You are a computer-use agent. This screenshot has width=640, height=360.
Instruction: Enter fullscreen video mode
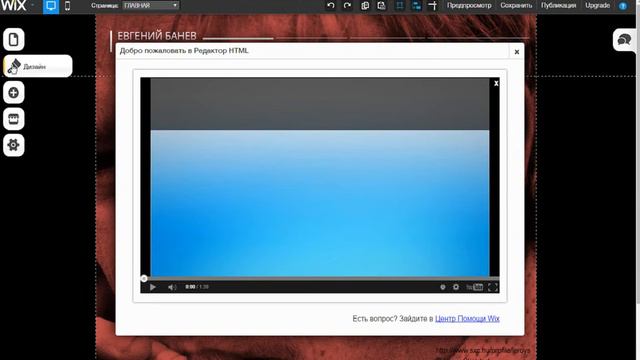click(x=493, y=287)
